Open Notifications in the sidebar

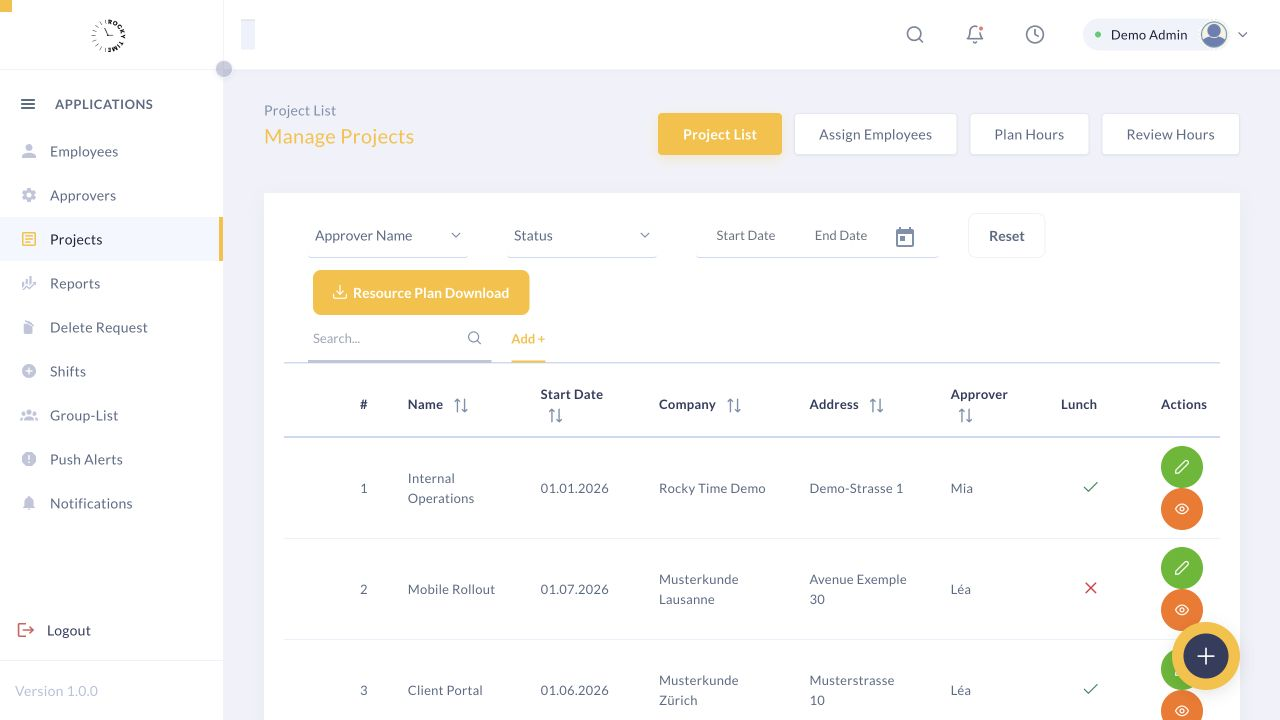point(111,503)
